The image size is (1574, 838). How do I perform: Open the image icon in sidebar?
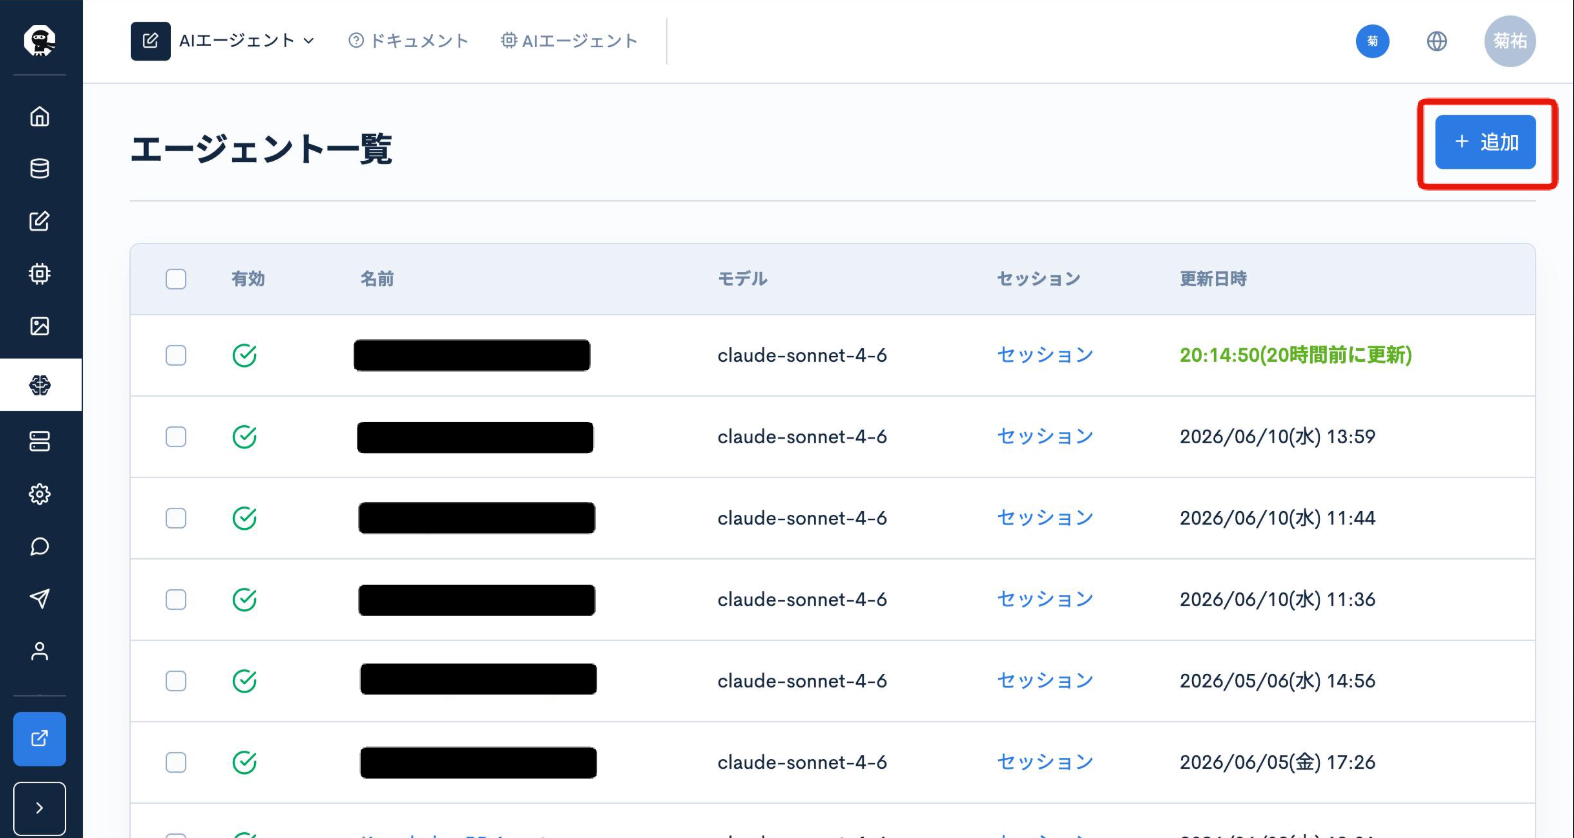point(40,326)
